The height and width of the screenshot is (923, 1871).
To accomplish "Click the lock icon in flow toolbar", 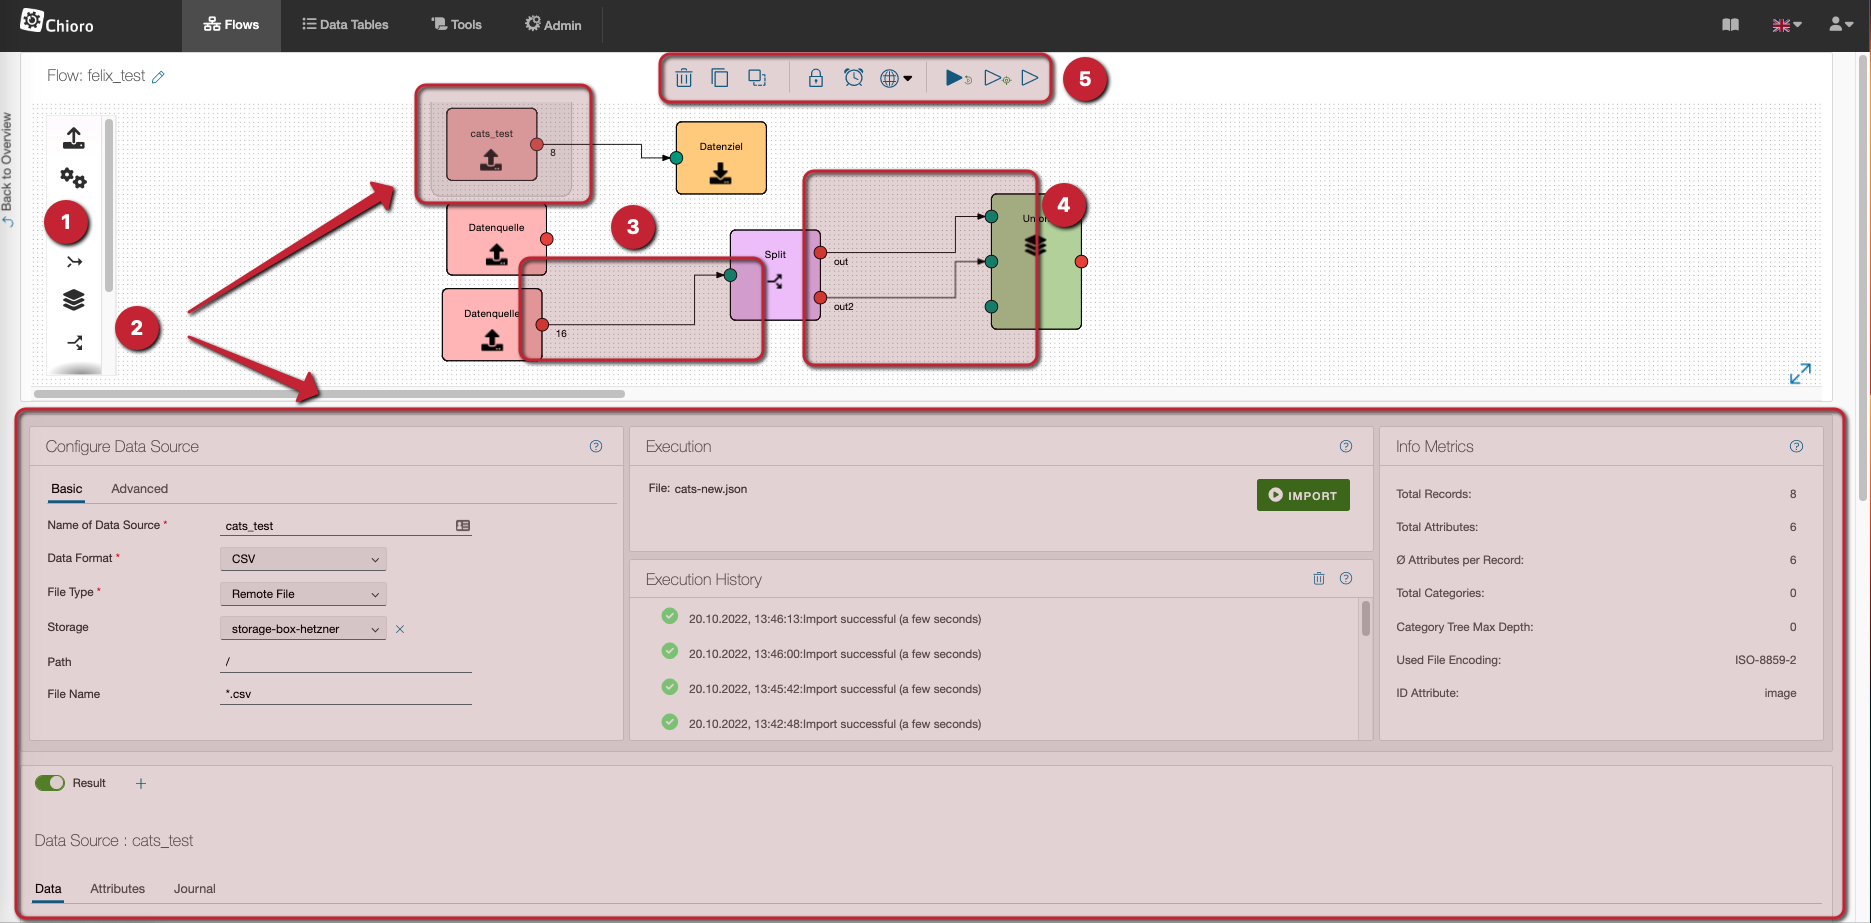I will tap(816, 78).
